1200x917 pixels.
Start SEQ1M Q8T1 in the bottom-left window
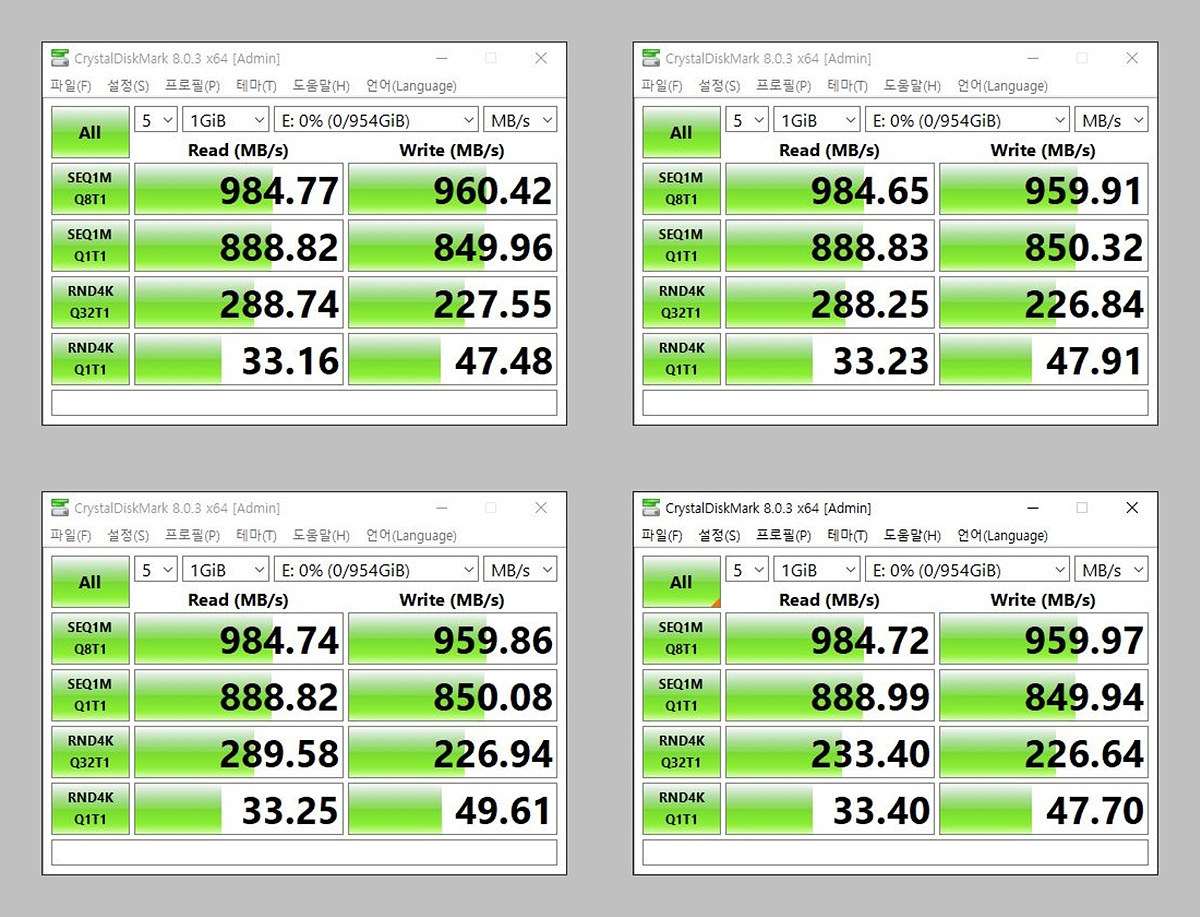point(90,639)
